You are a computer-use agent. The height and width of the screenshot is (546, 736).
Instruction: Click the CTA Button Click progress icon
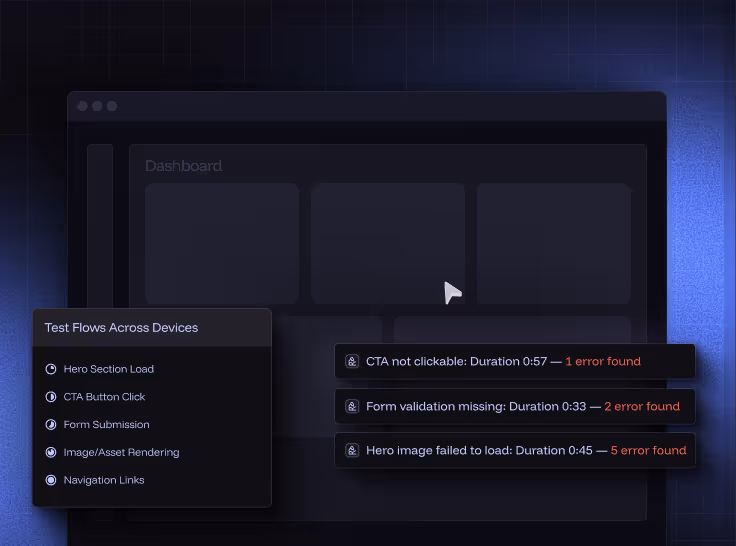[51, 397]
